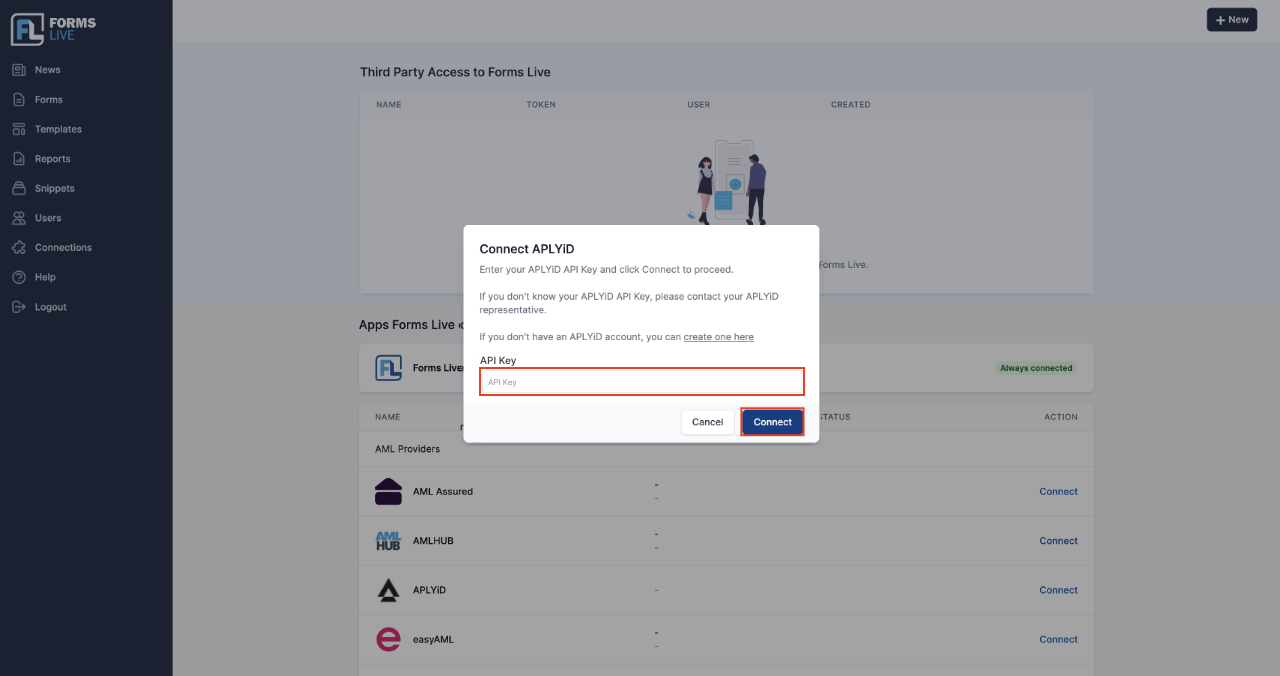Click the Users sidebar icon
Screen dimensions: 1280x676
(18, 218)
